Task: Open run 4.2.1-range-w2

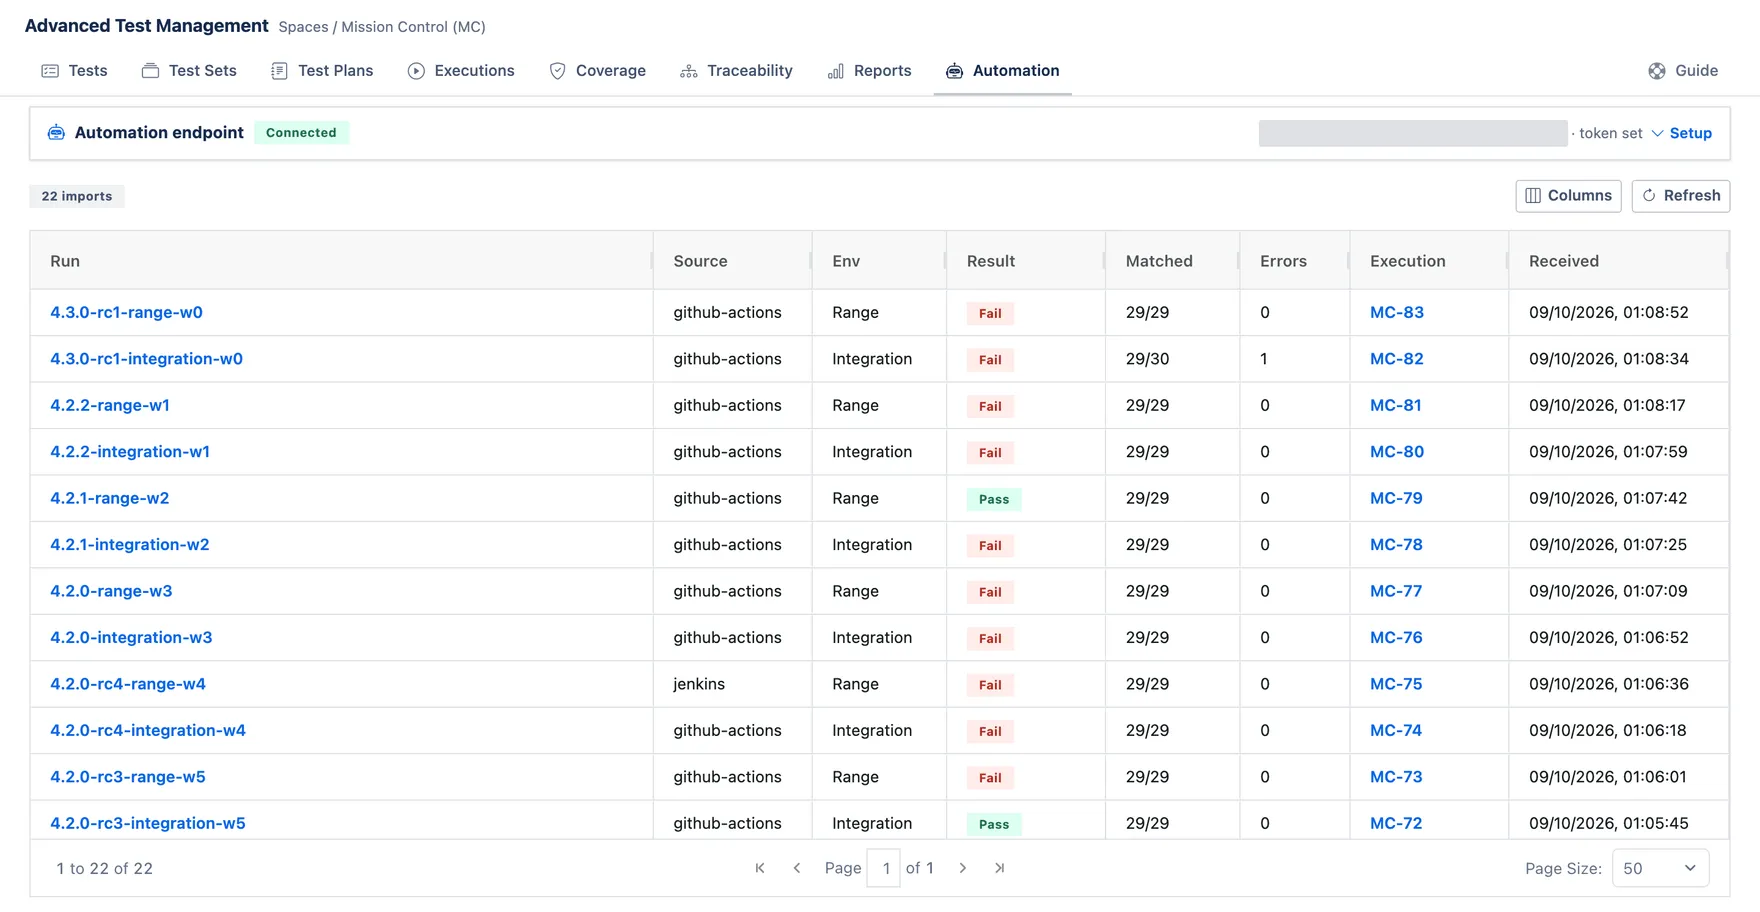Action: (x=110, y=498)
